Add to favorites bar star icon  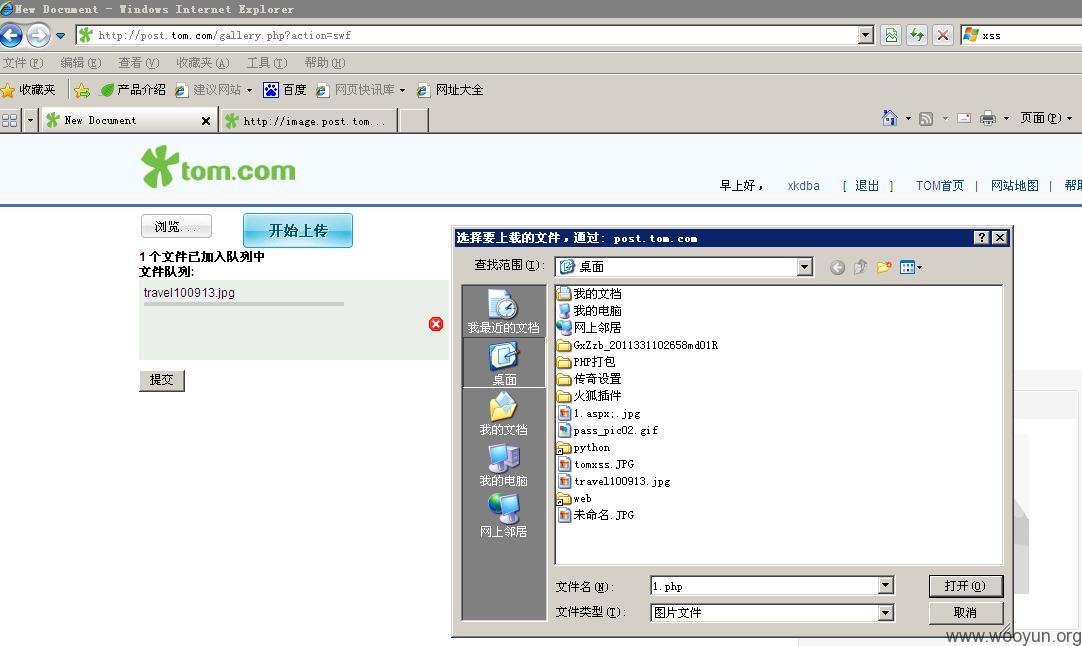pos(81,90)
